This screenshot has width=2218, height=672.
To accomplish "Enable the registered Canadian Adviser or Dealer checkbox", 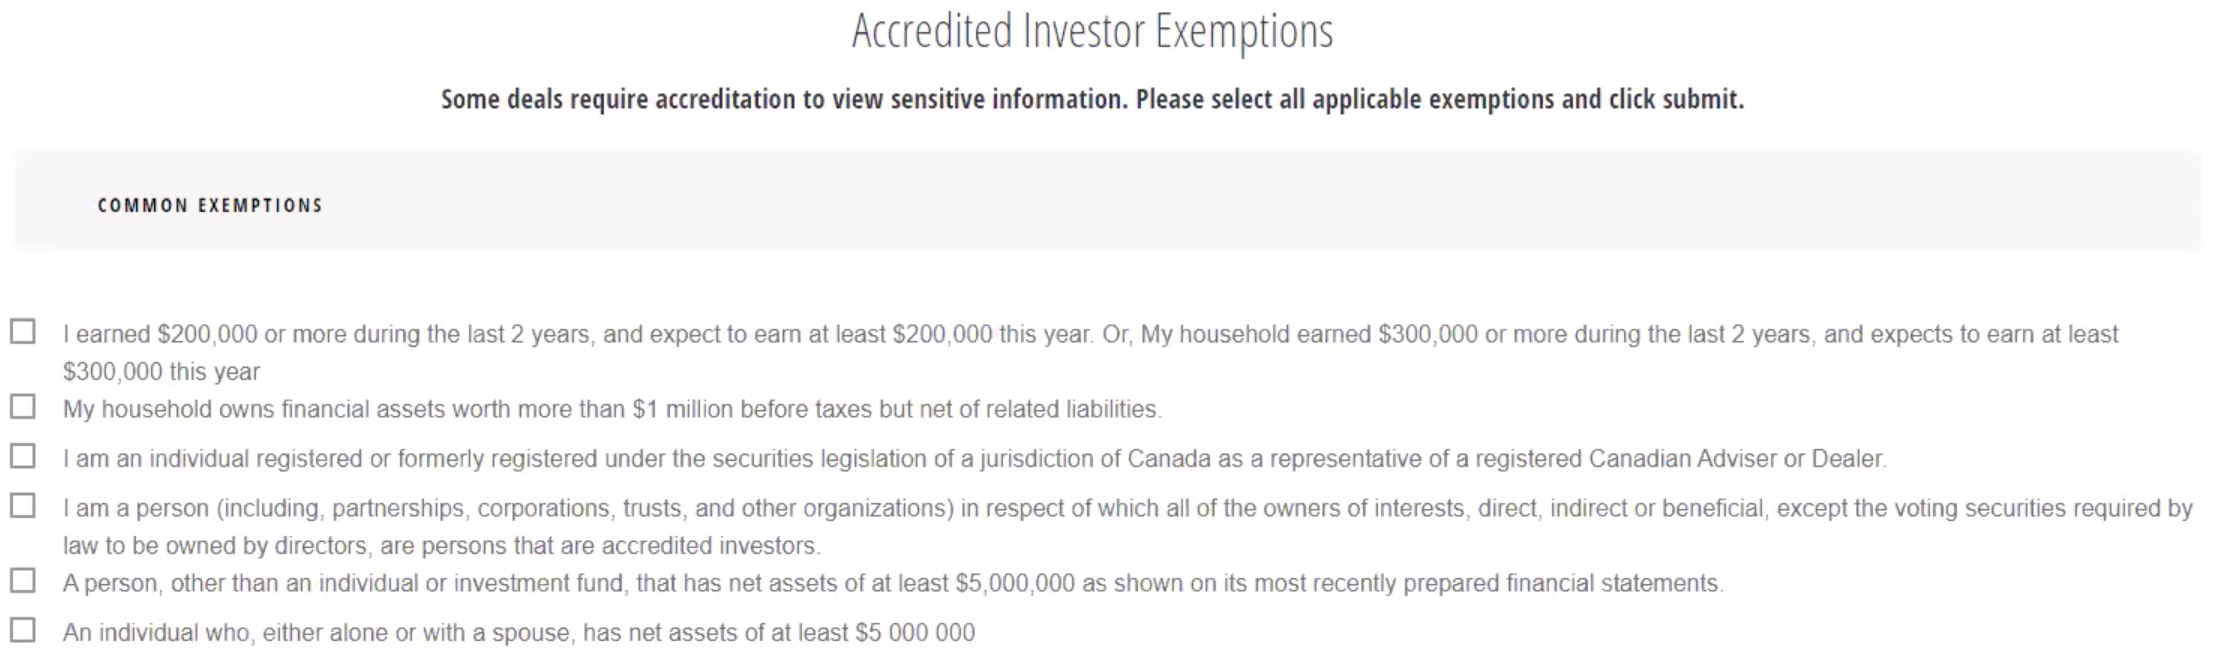I will pyautogui.click(x=23, y=456).
